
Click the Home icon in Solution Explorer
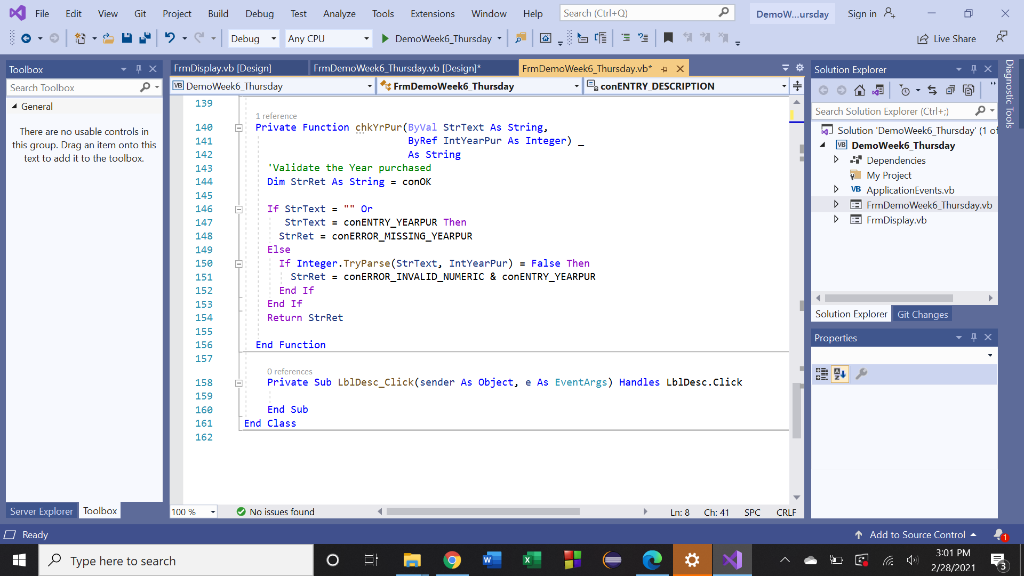pos(861,89)
